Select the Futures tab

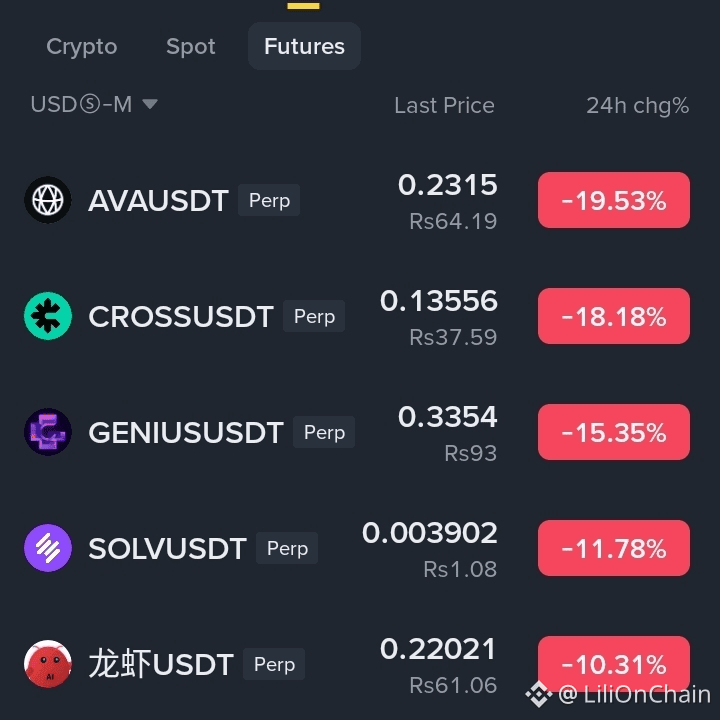[304, 46]
